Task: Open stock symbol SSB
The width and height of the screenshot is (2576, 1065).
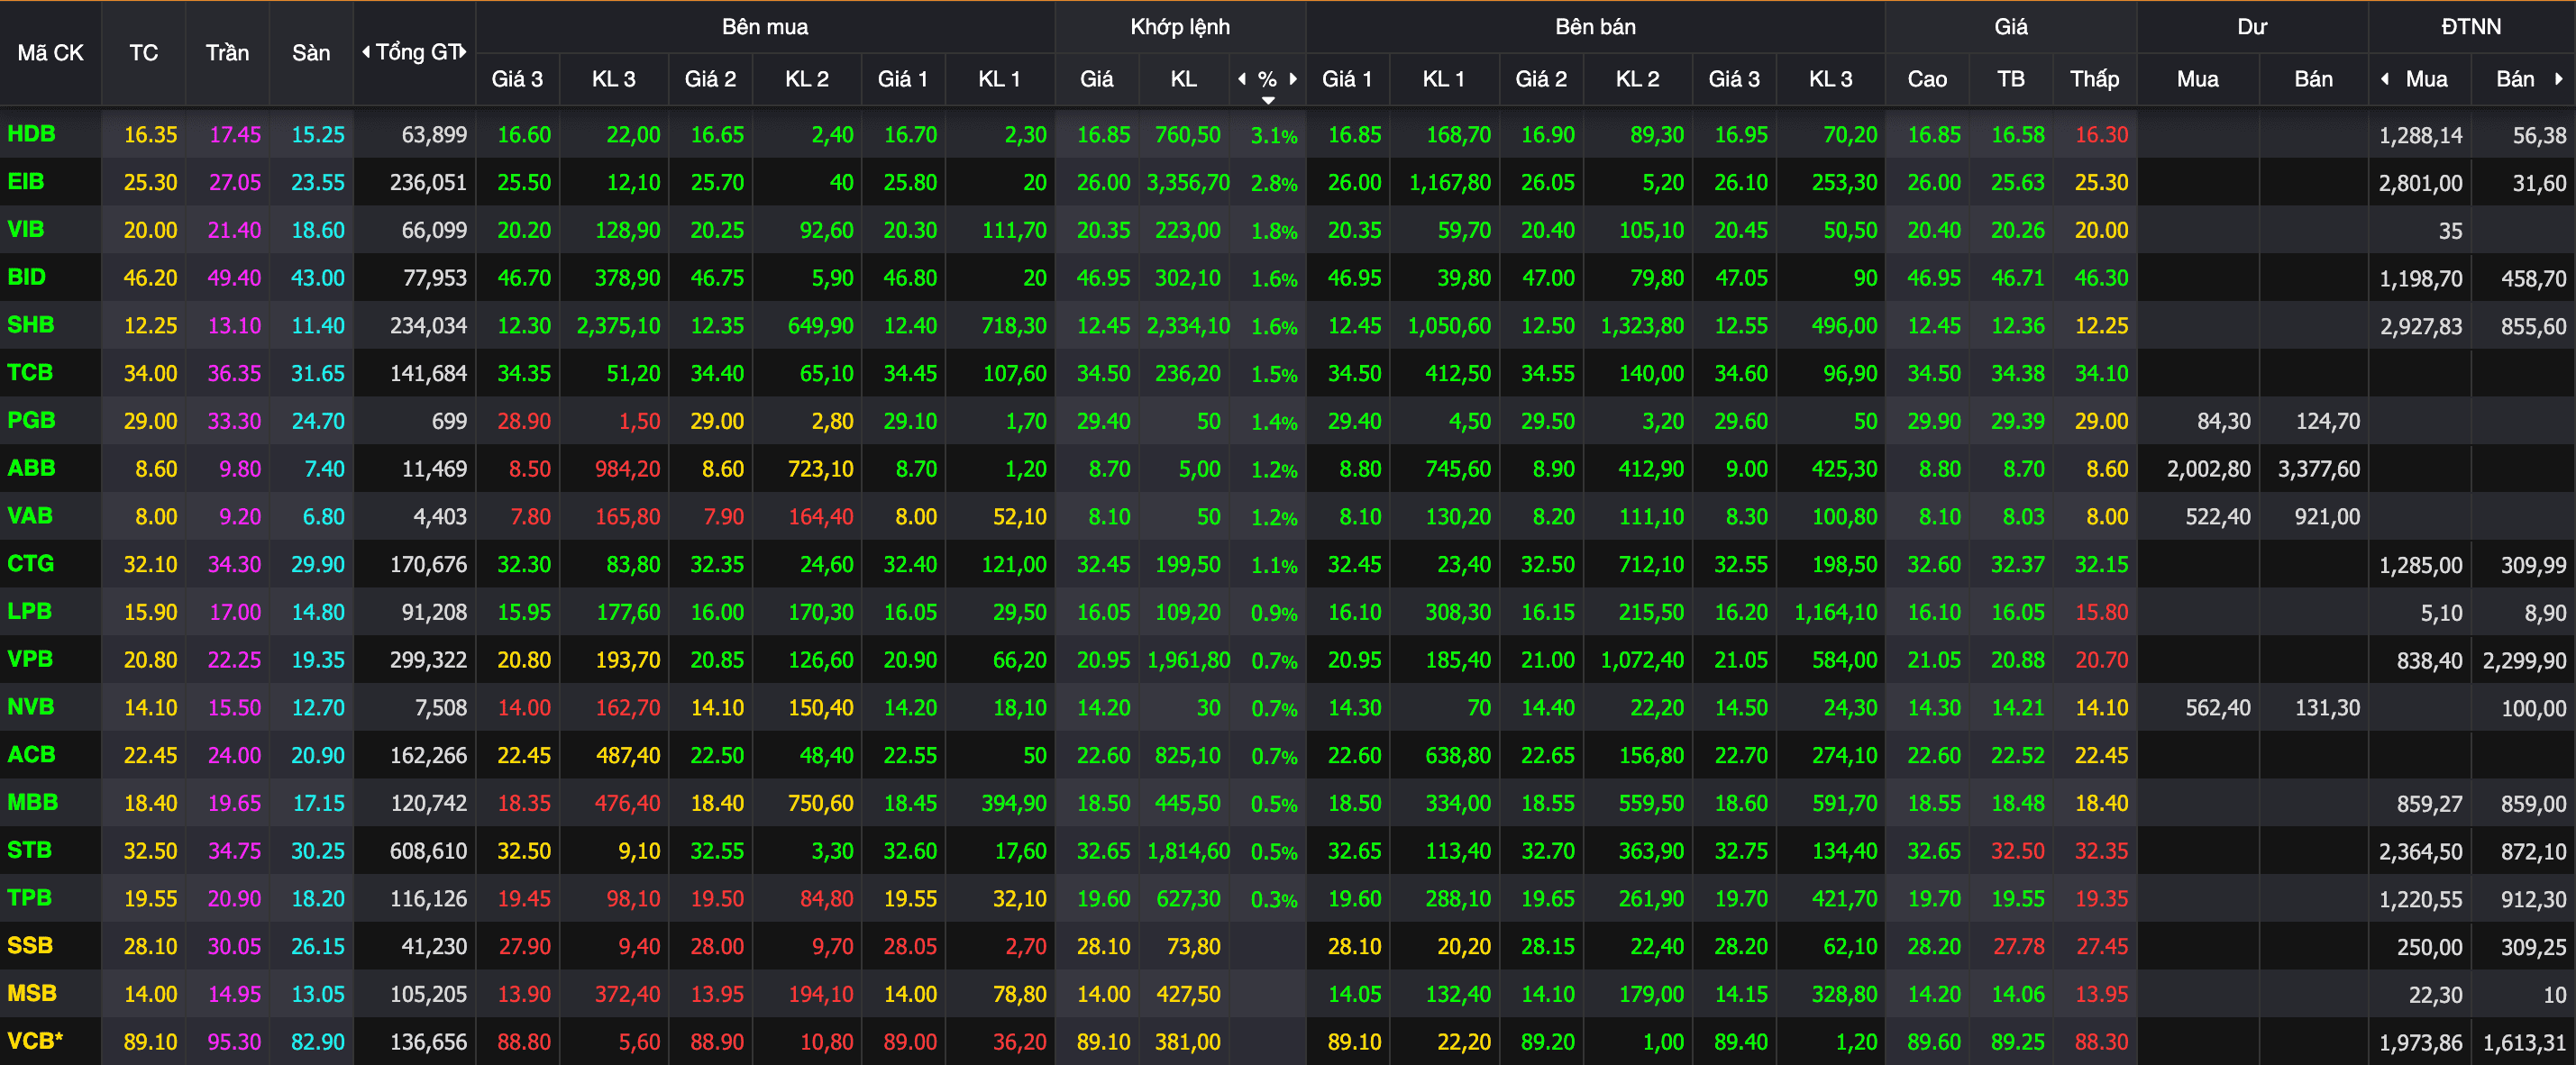Action: coord(30,946)
